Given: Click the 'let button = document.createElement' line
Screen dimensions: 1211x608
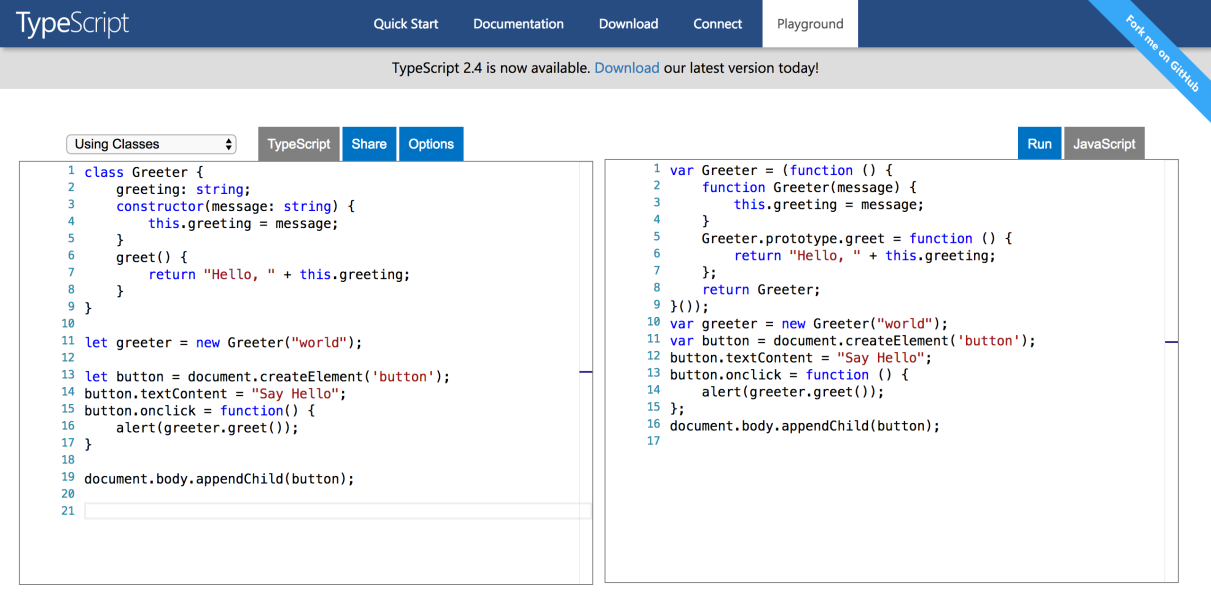Looking at the screenshot, I should [267, 376].
